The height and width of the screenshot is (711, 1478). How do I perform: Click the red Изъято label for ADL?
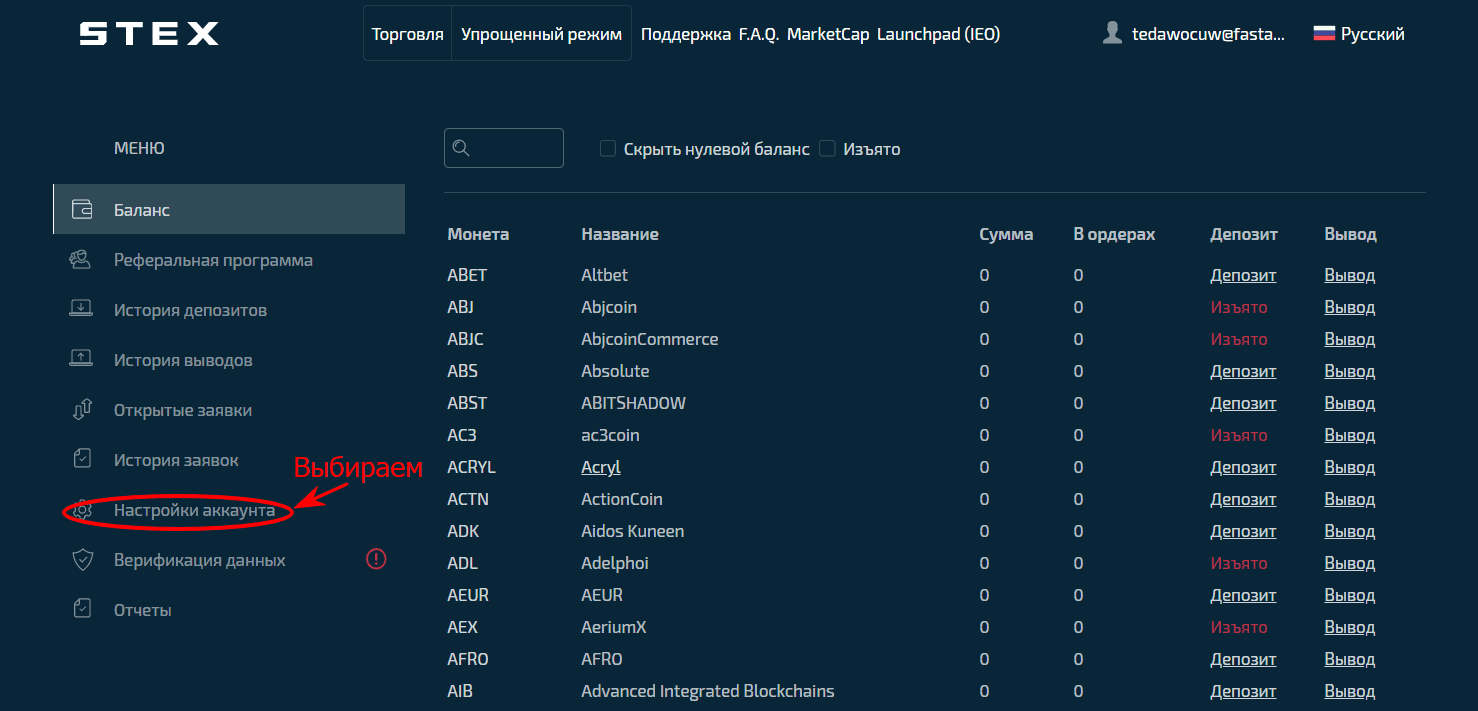point(1238,563)
